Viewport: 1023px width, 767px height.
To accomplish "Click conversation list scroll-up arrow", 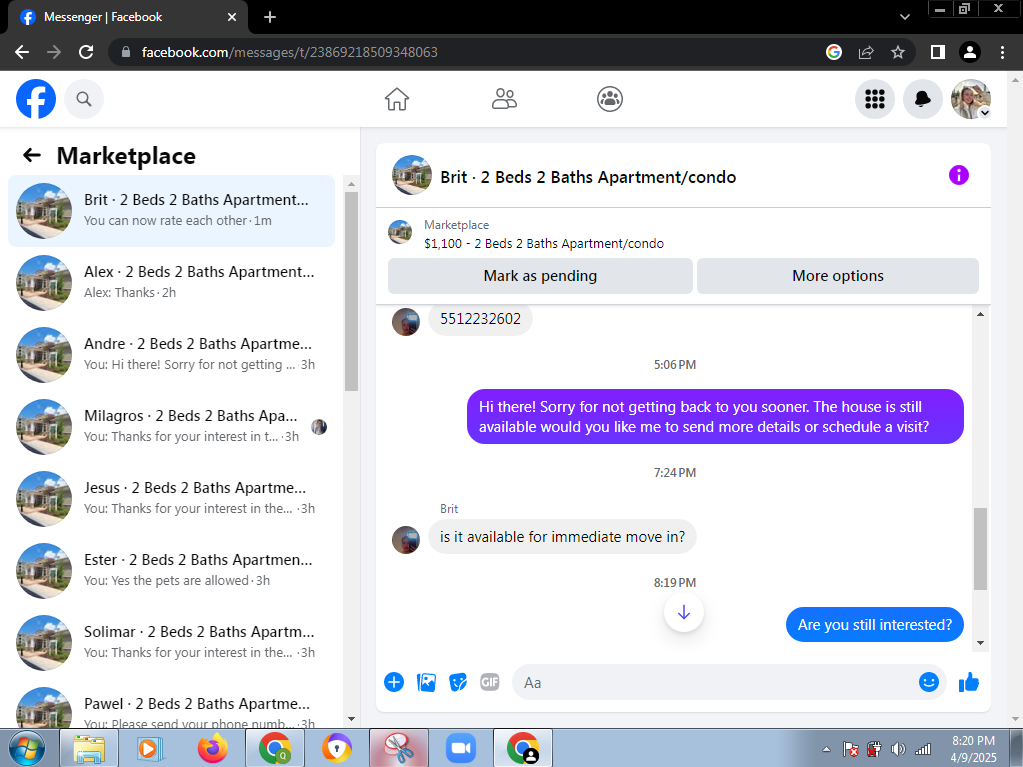I will point(351,185).
